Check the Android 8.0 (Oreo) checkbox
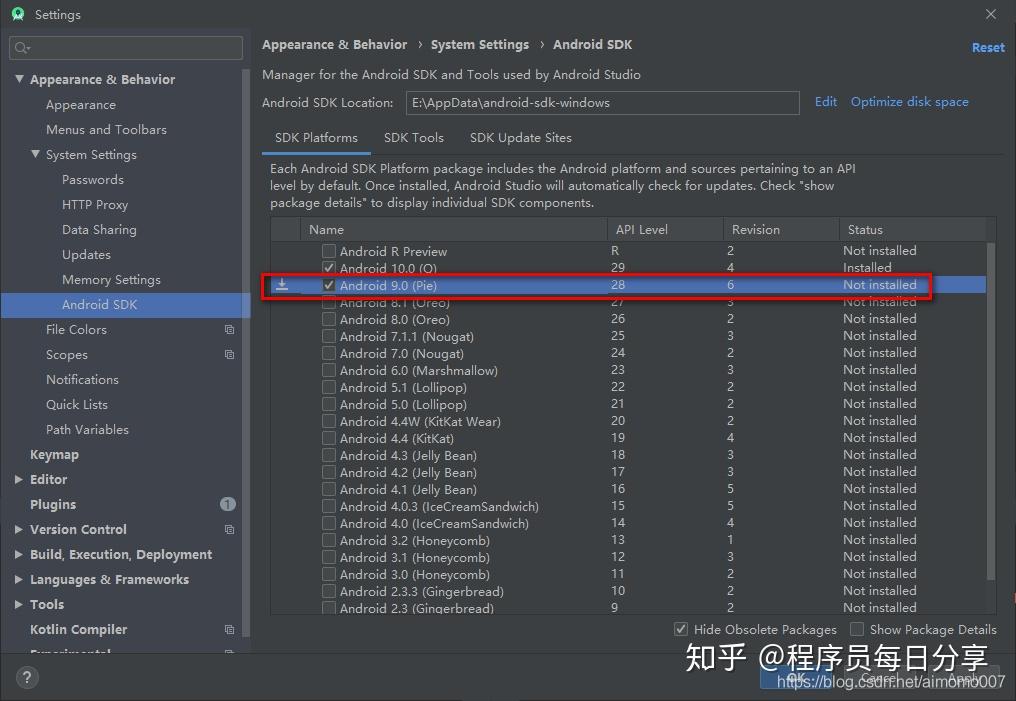The width and height of the screenshot is (1016, 701). [x=329, y=319]
